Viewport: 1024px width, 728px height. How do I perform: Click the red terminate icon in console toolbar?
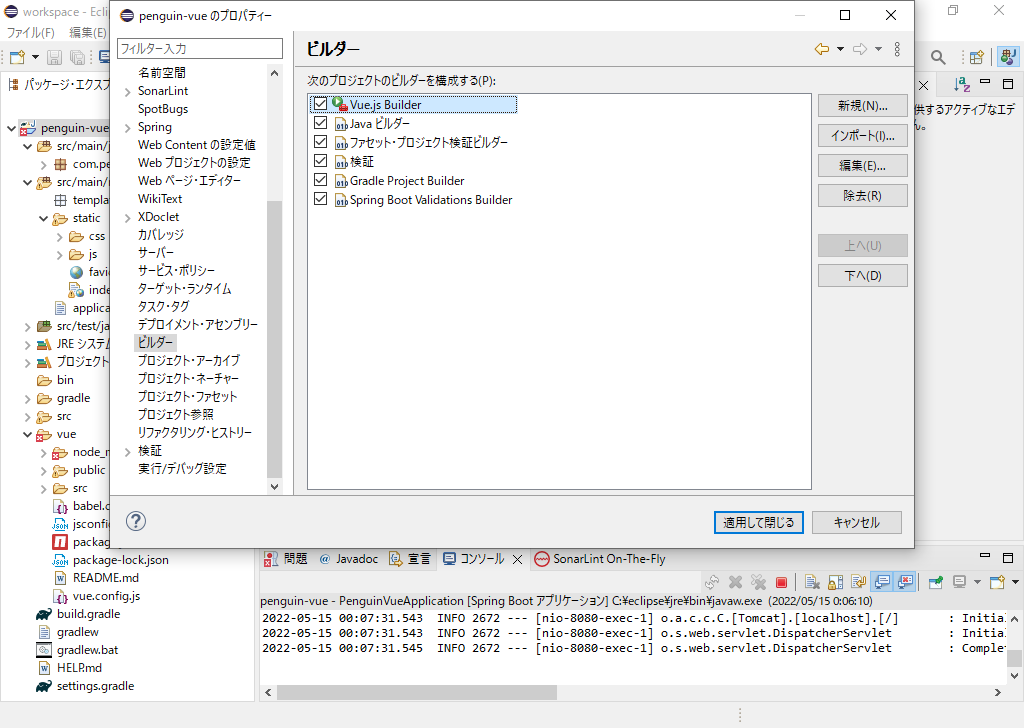[782, 582]
